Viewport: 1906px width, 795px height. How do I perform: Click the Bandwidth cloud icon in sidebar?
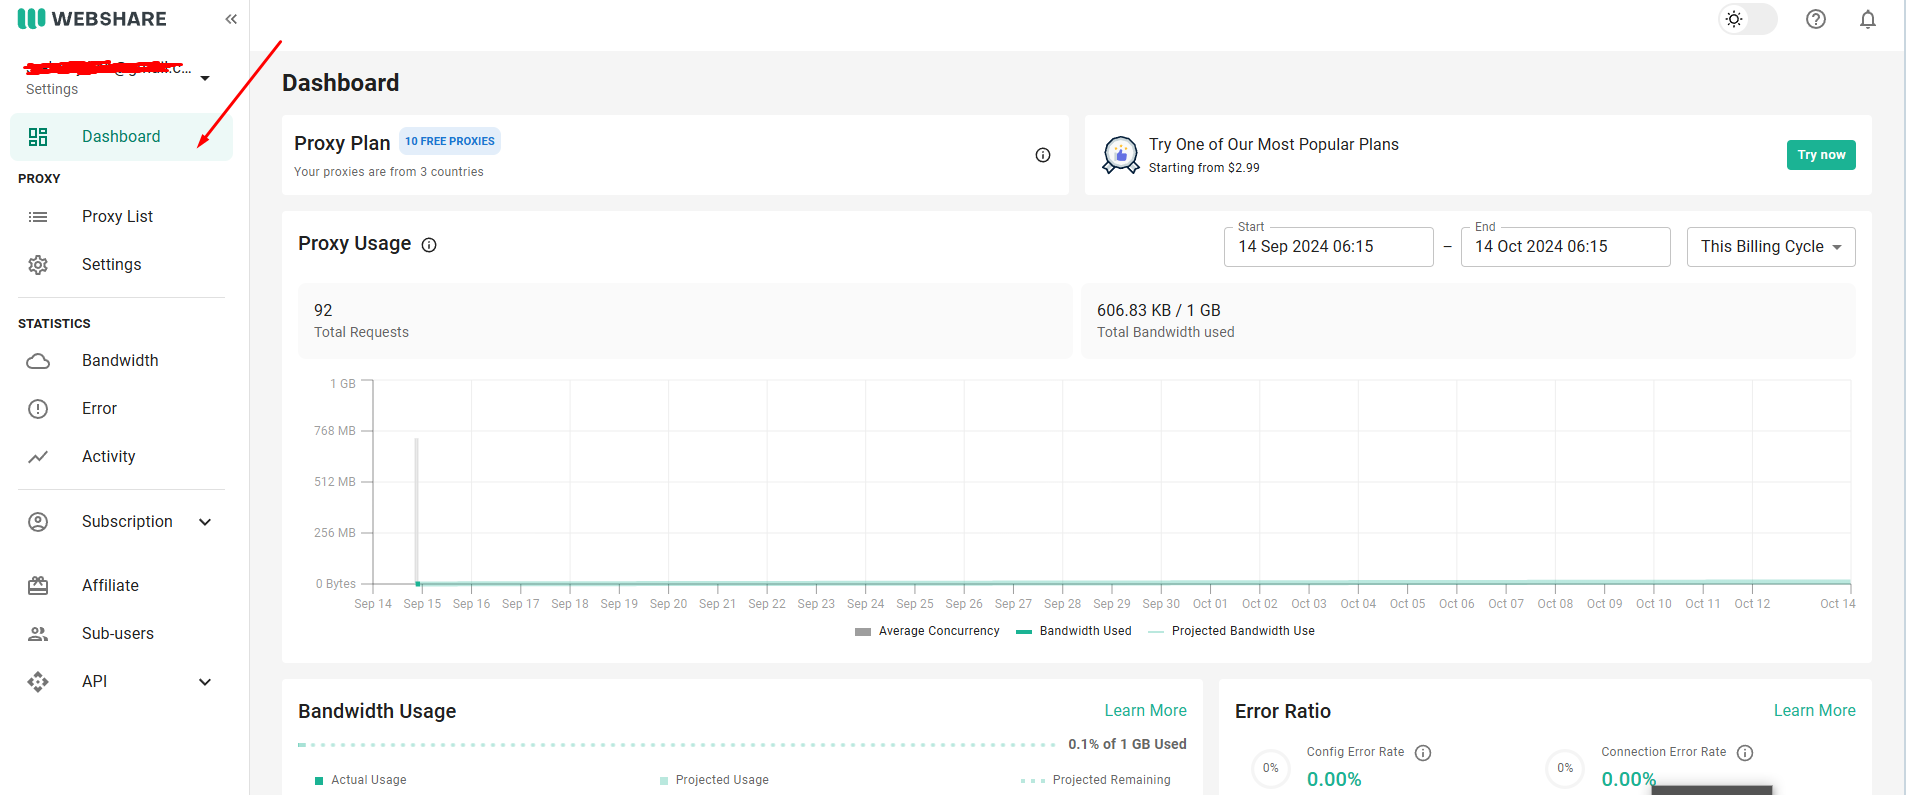tap(38, 361)
